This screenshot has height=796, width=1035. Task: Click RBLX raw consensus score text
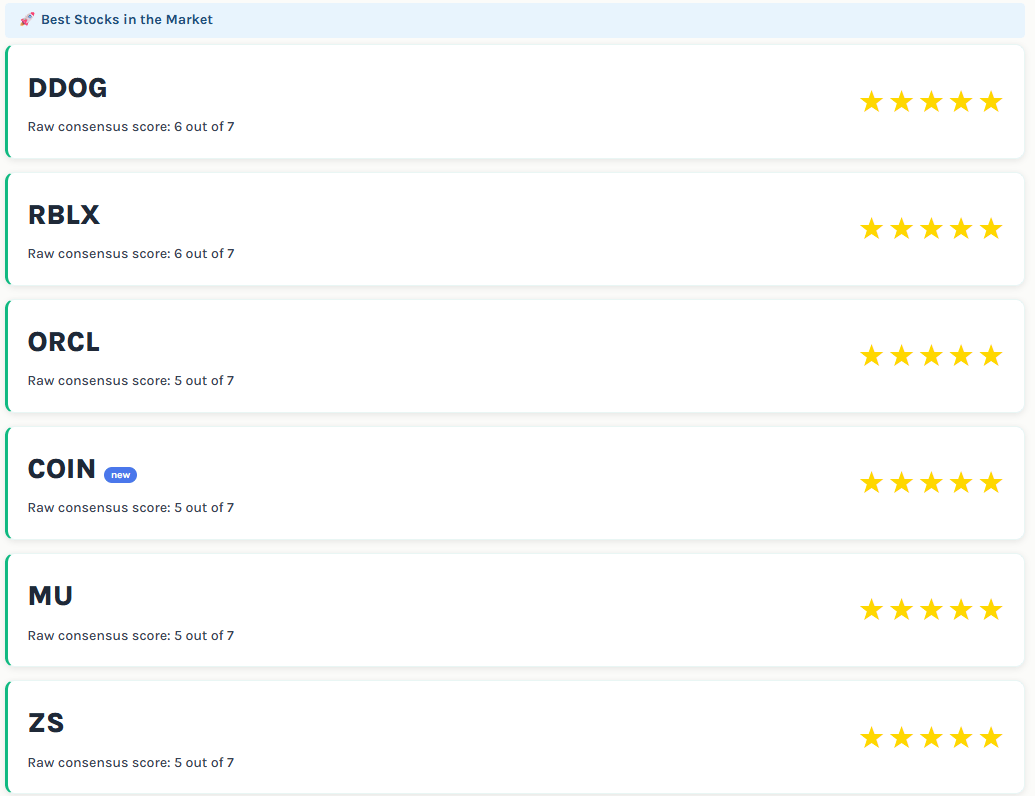point(131,253)
